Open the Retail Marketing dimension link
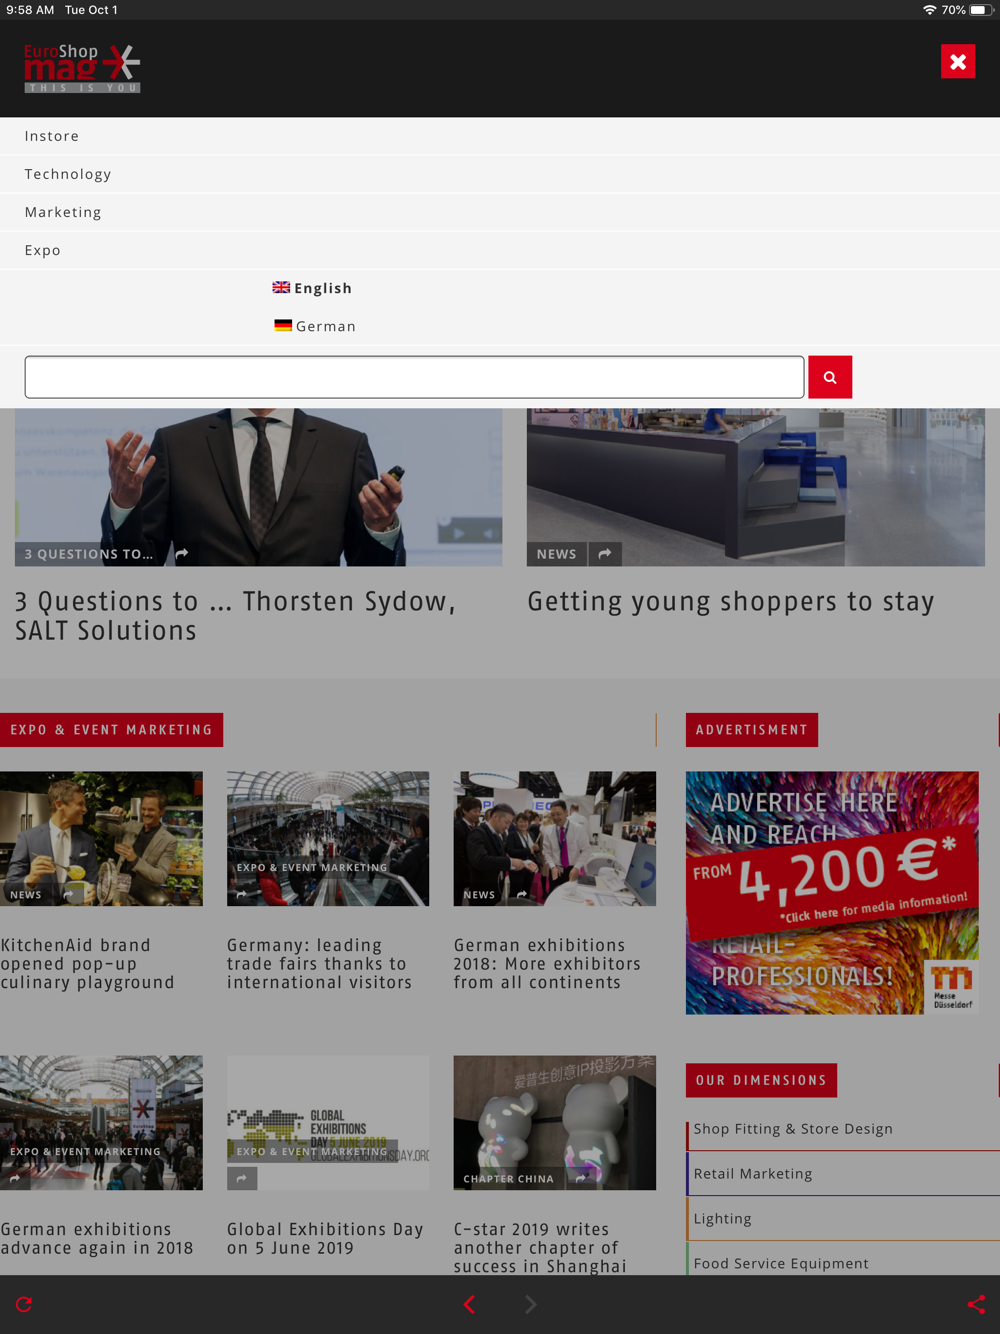The image size is (1000, 1334). 753,1174
